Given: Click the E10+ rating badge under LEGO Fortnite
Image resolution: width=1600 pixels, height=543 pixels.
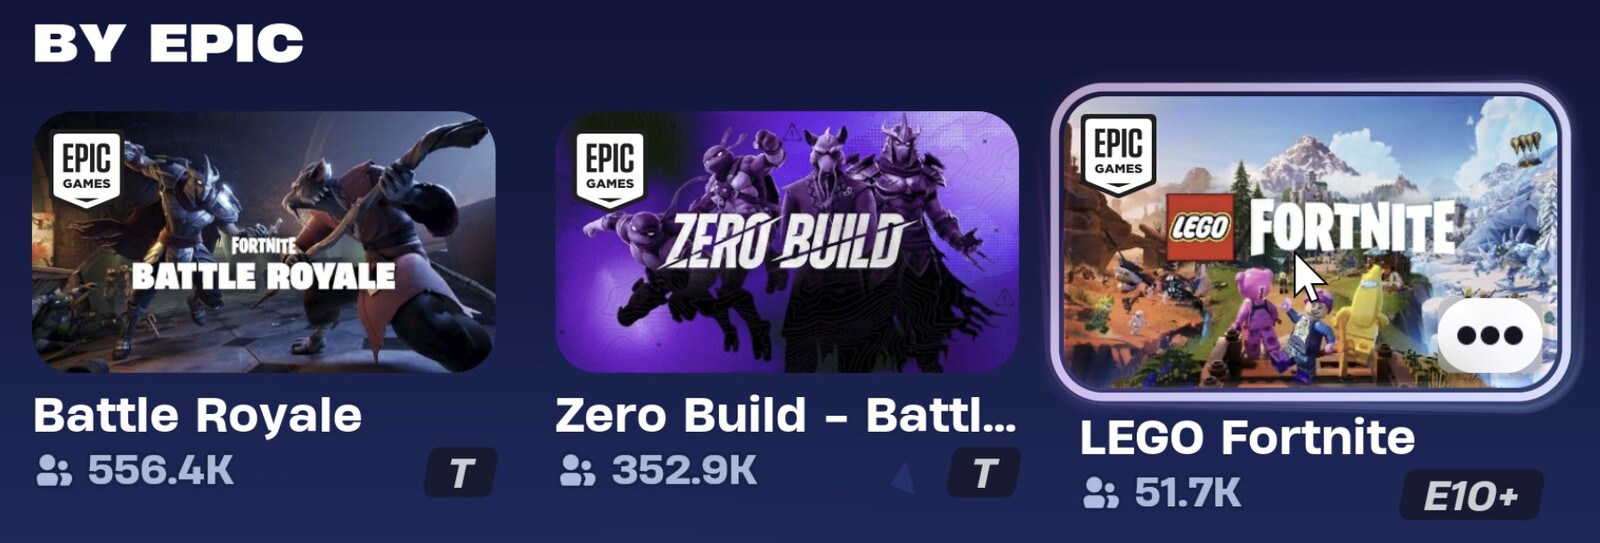Looking at the screenshot, I should pyautogui.click(x=1470, y=495).
